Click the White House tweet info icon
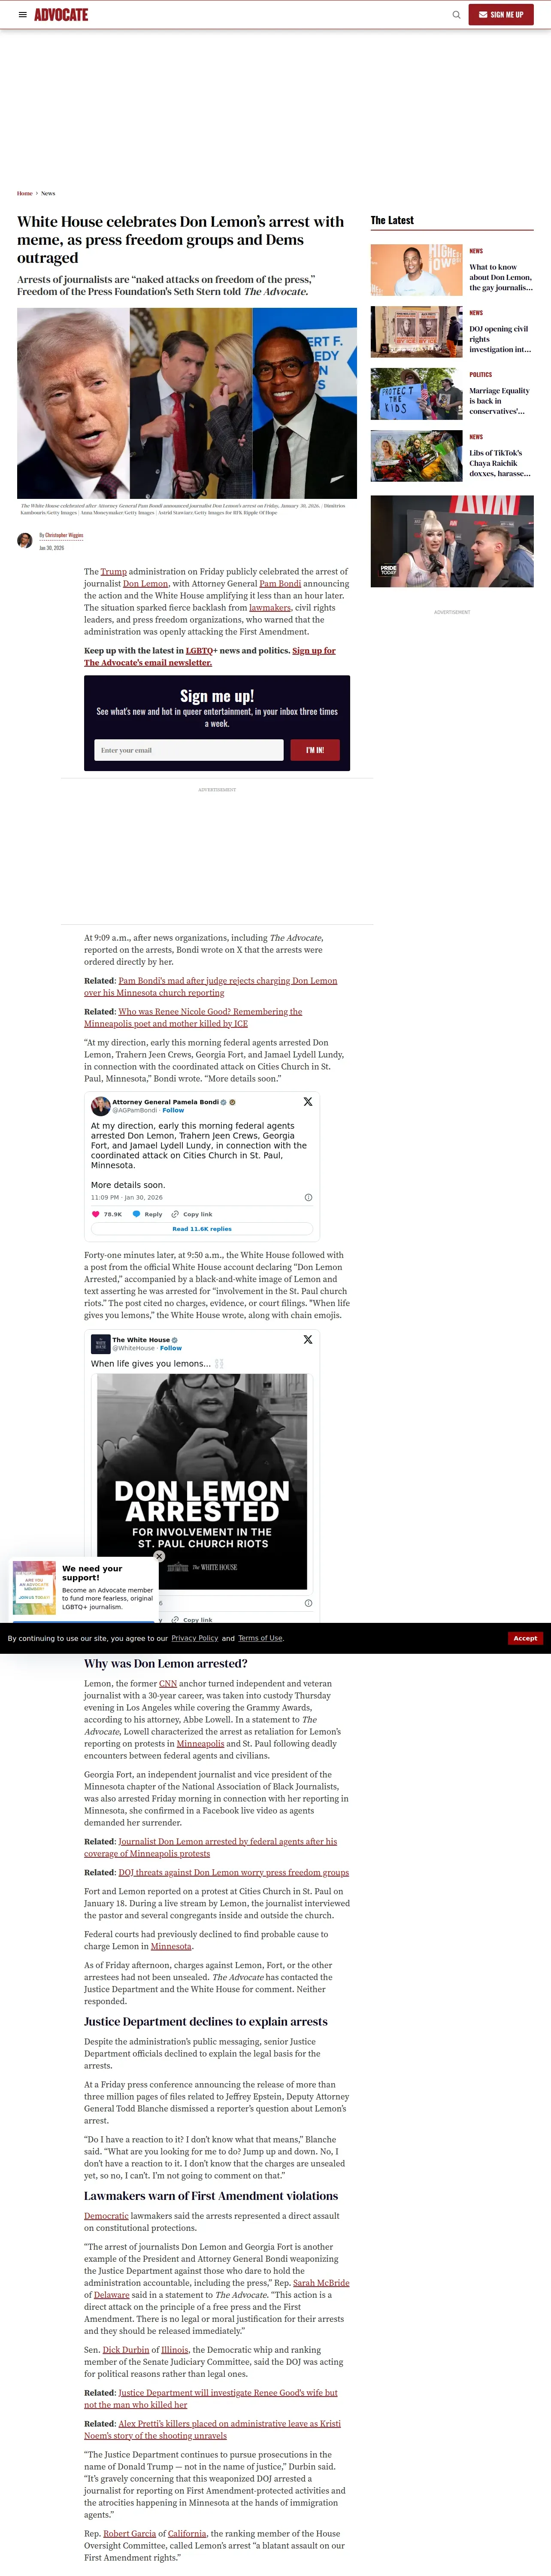The width and height of the screenshot is (551, 2576). point(308,1603)
